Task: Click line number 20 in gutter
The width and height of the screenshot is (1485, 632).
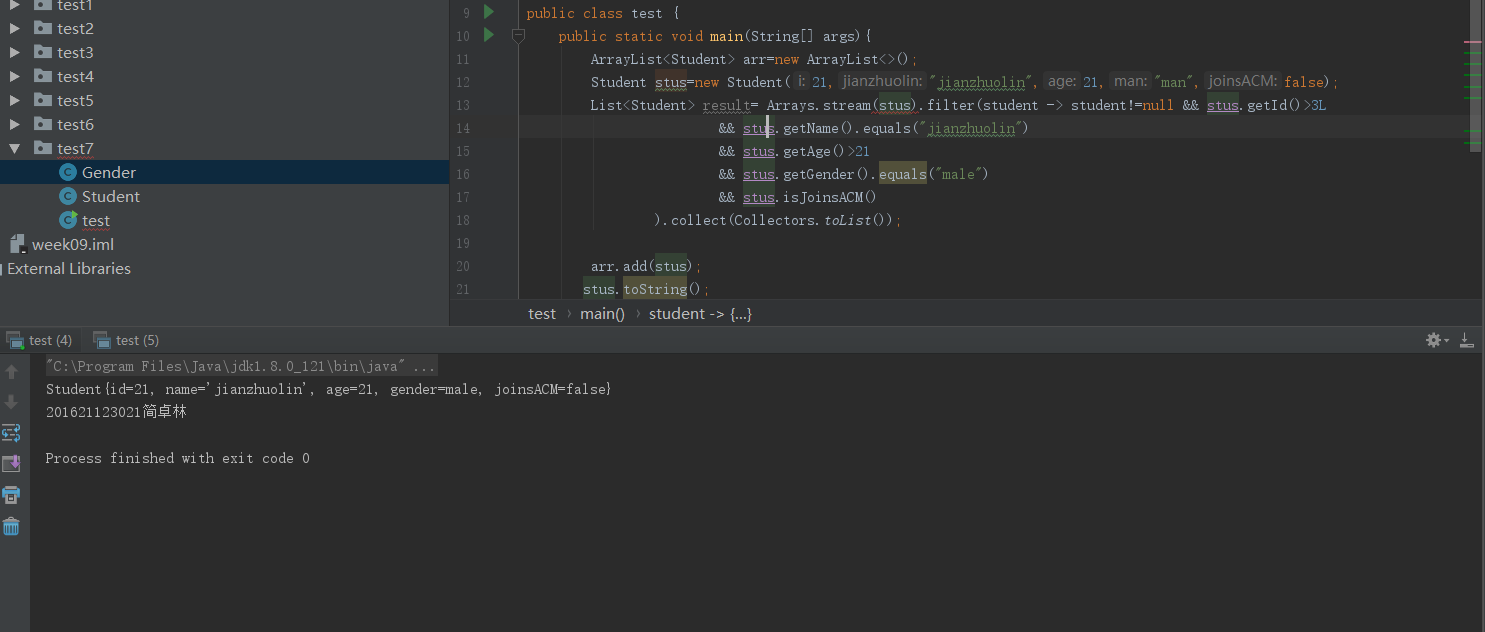Action: (x=462, y=266)
